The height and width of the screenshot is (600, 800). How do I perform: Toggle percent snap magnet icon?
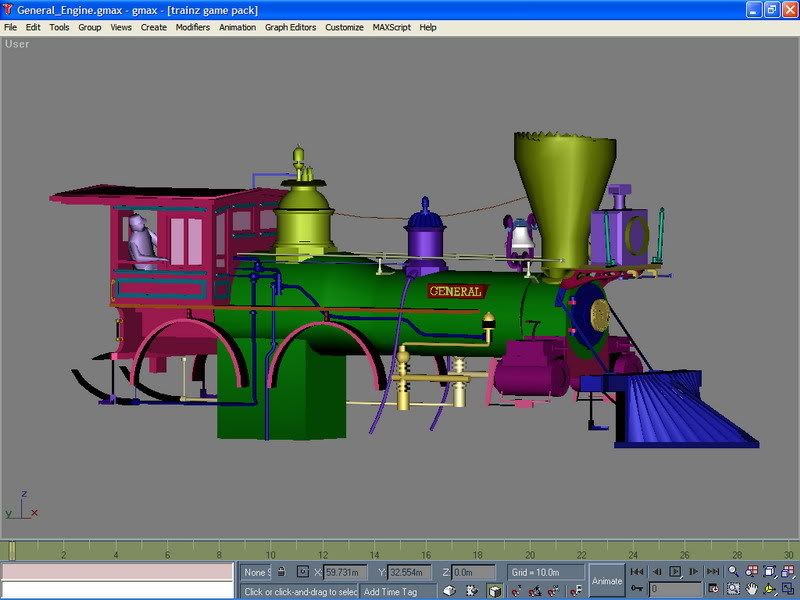pyautogui.click(x=535, y=591)
